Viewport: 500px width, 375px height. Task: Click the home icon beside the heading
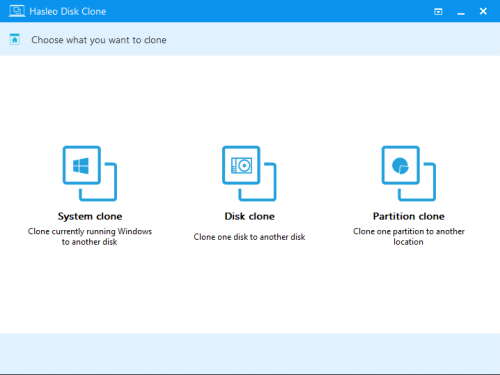pos(15,39)
